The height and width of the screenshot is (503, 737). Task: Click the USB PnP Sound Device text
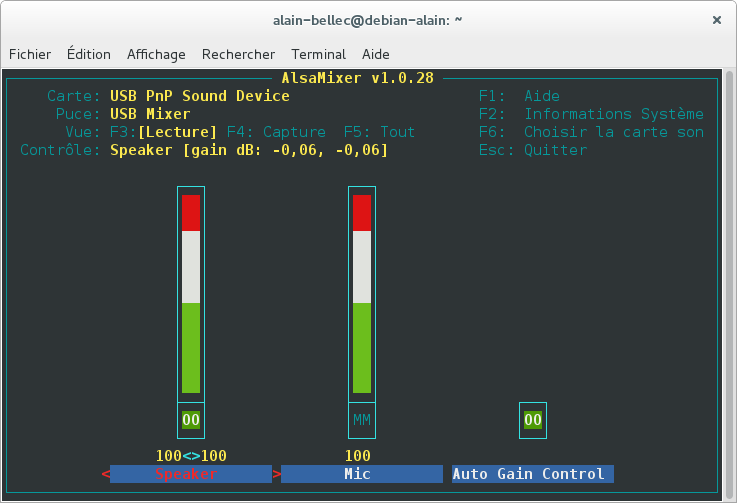tap(200, 96)
